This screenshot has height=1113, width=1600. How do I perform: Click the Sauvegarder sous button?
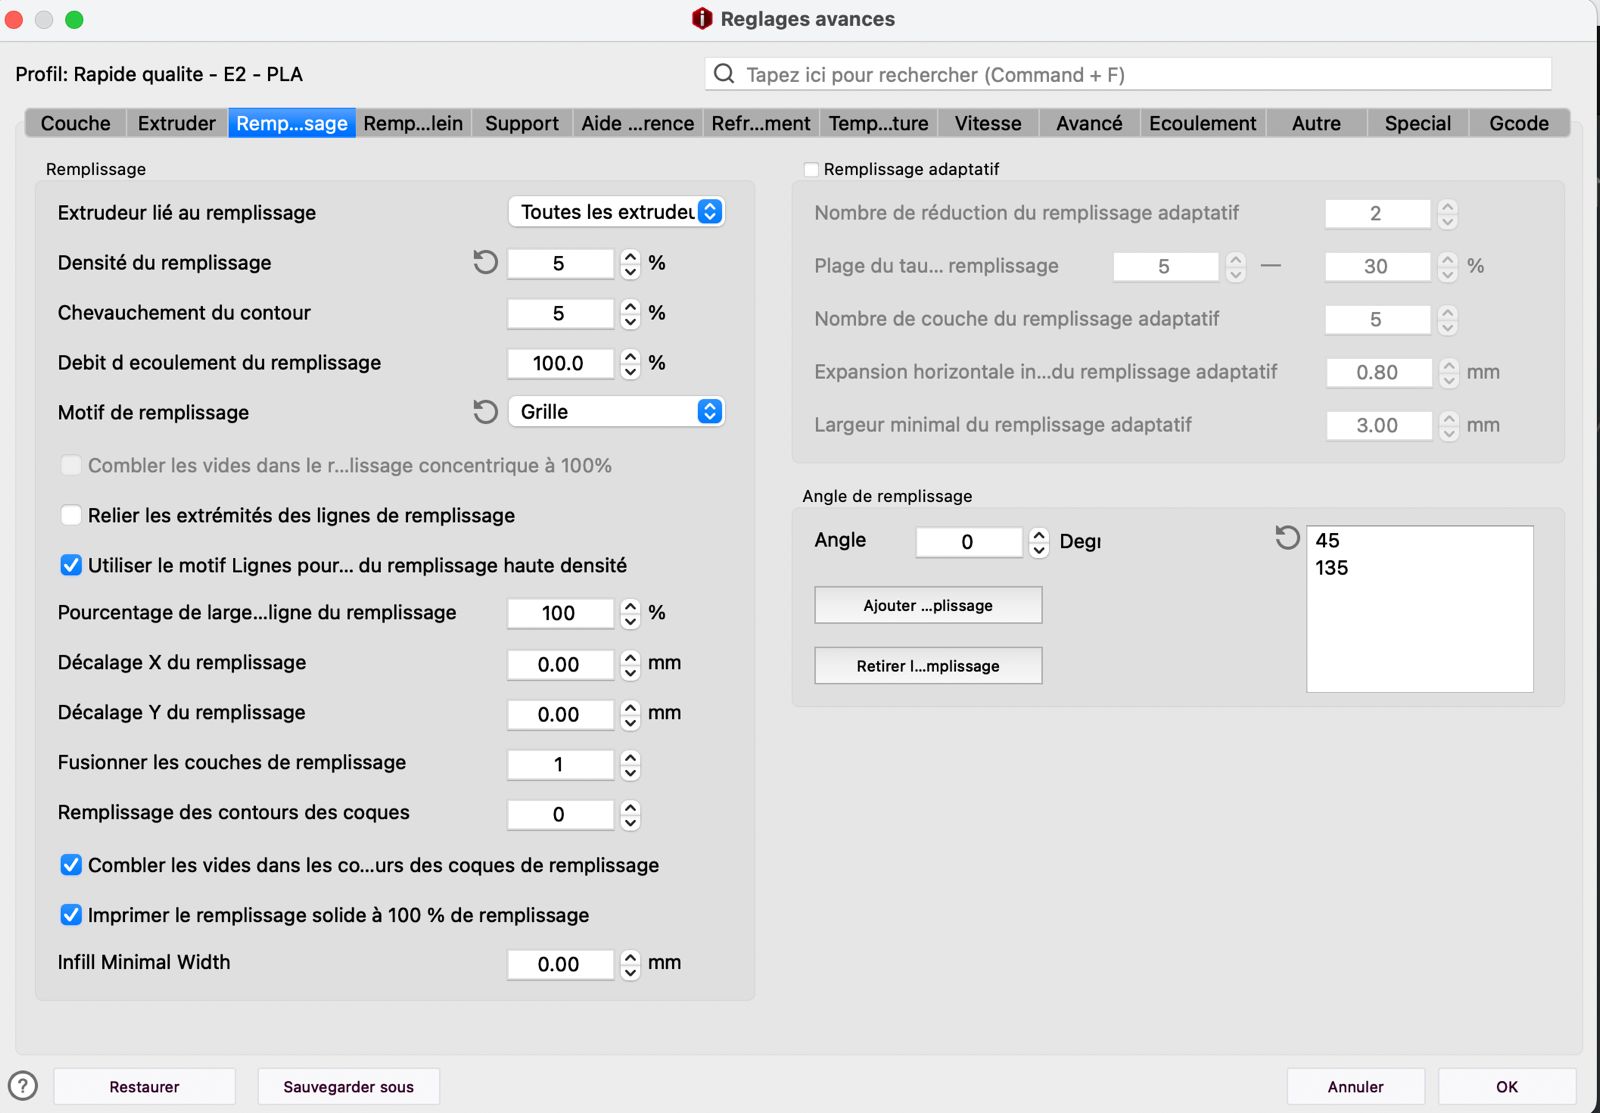(348, 1087)
